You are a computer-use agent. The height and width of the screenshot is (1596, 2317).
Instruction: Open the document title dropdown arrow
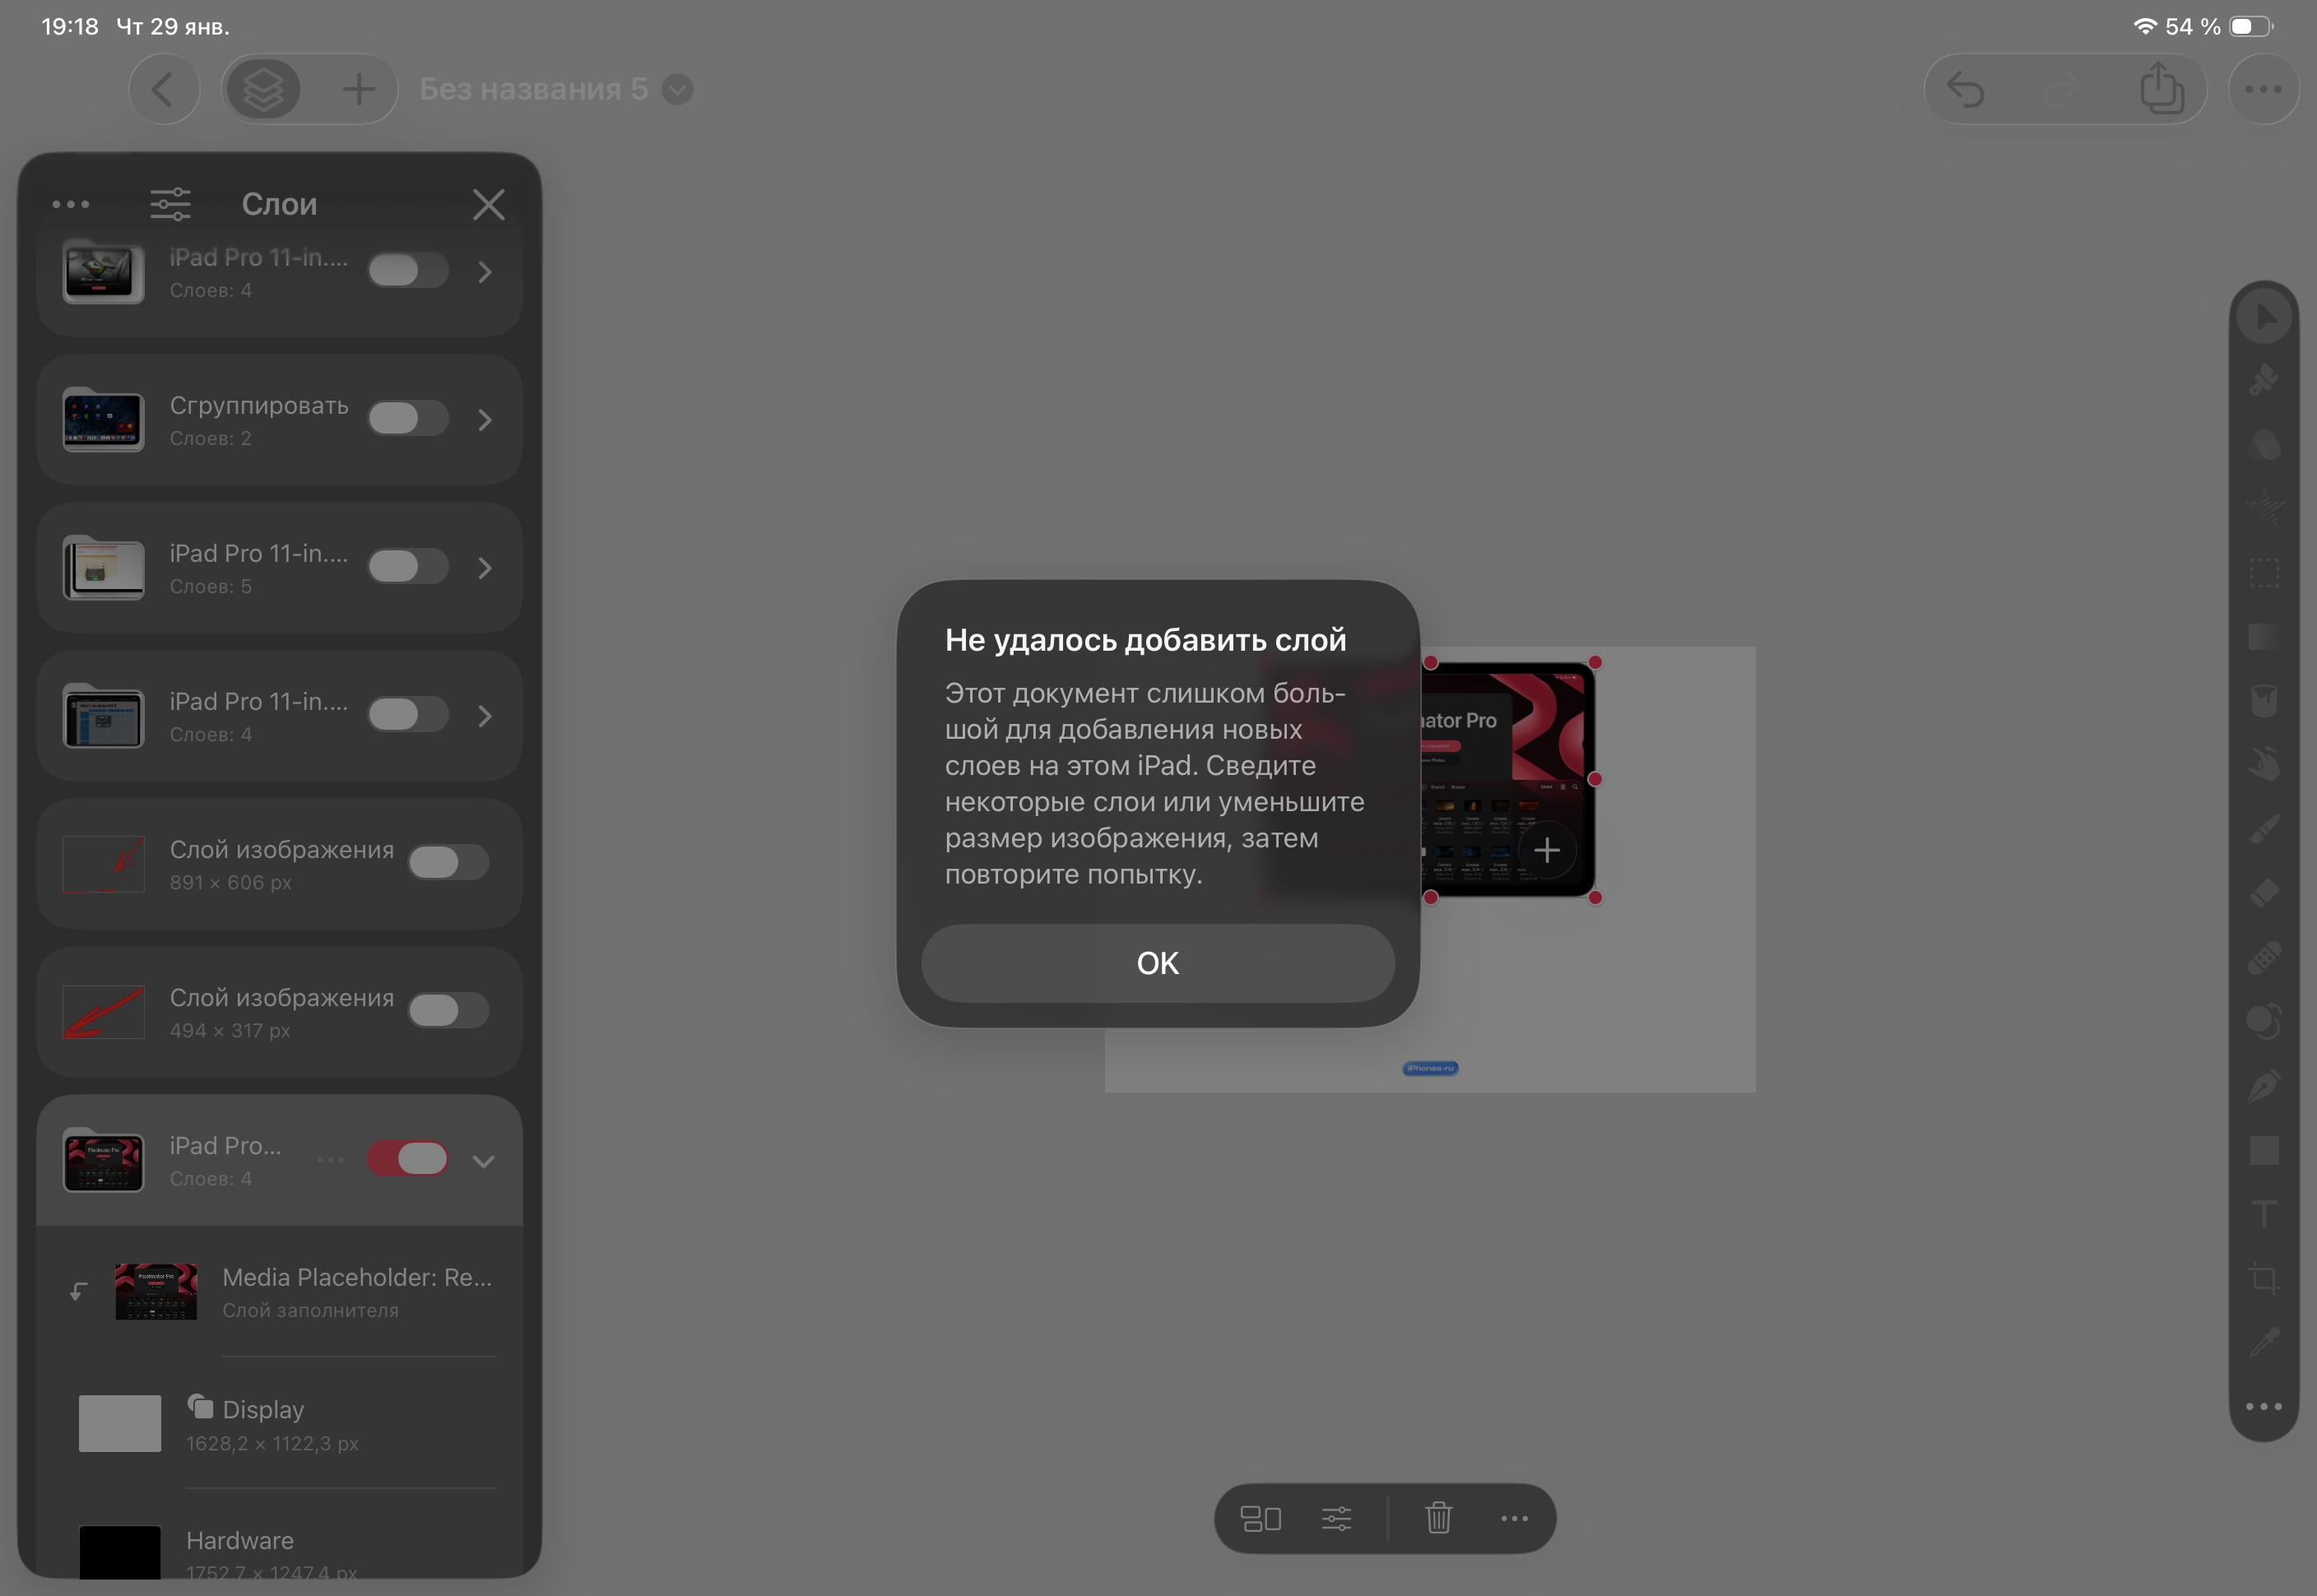tap(677, 90)
